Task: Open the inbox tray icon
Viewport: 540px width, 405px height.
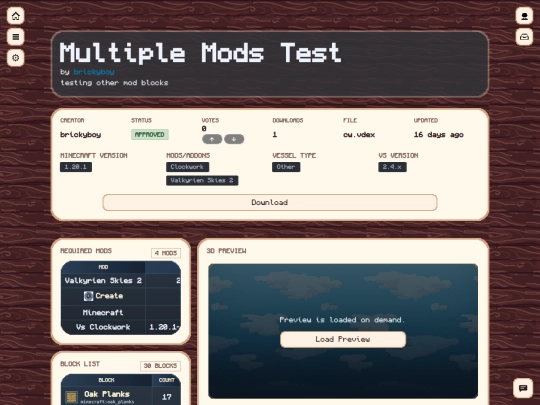Action: click(x=524, y=37)
